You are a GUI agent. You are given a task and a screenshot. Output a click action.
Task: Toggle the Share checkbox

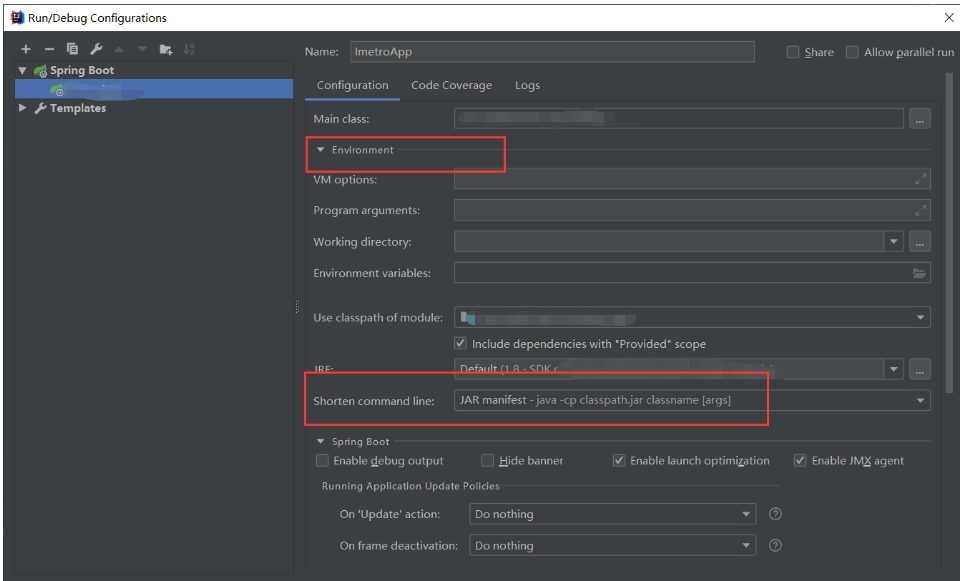(793, 52)
